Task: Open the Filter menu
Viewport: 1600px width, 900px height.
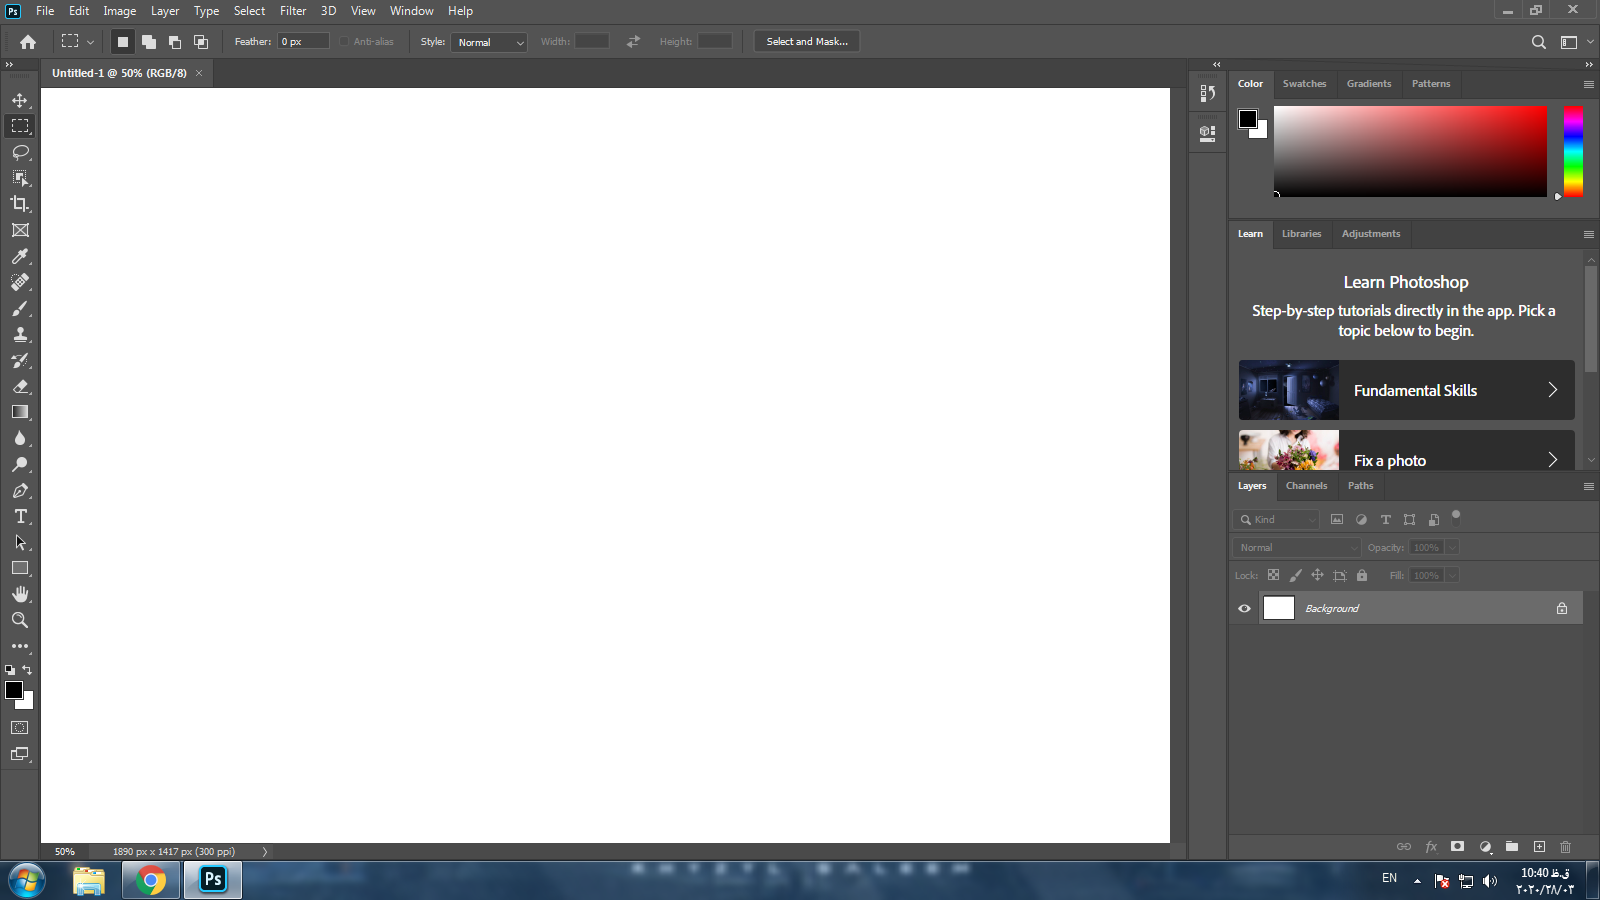Action: 293,11
